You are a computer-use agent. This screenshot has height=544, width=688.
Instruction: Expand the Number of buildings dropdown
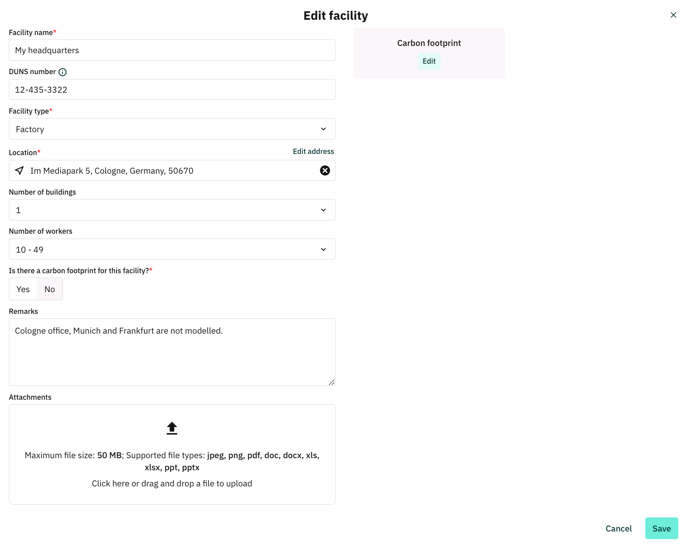click(x=172, y=210)
